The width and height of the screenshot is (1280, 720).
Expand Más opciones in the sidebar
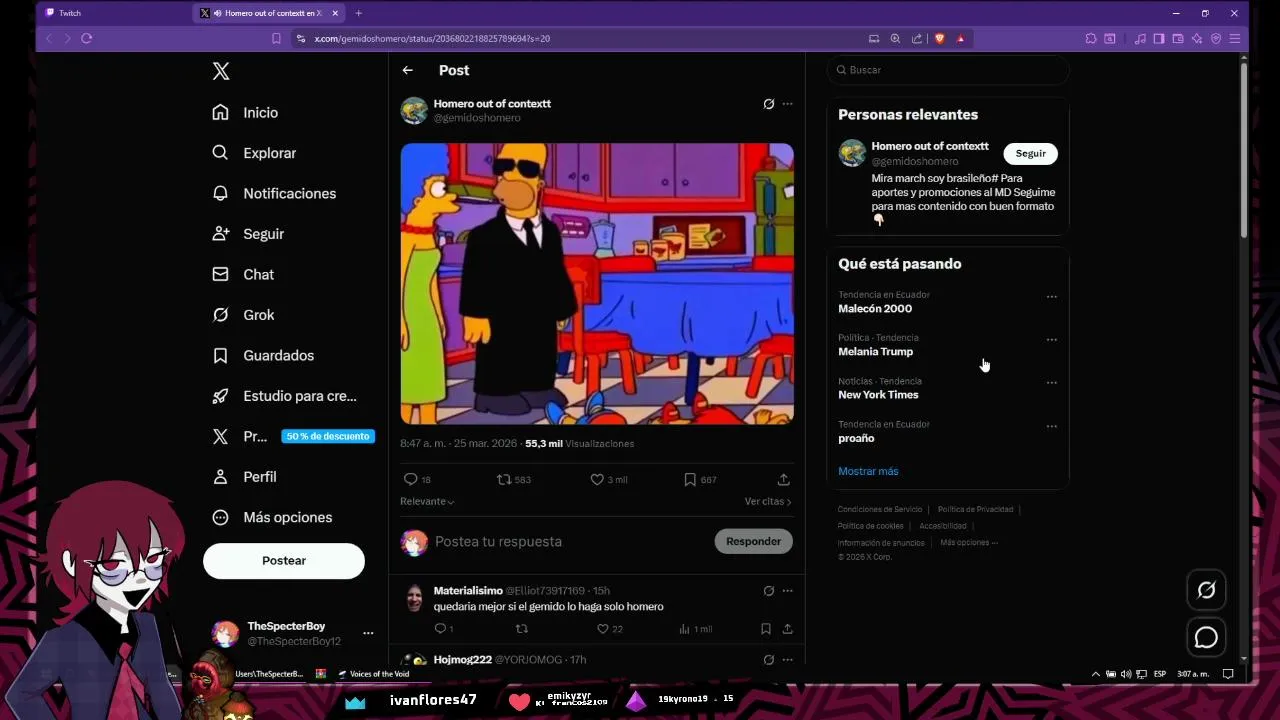(x=272, y=517)
